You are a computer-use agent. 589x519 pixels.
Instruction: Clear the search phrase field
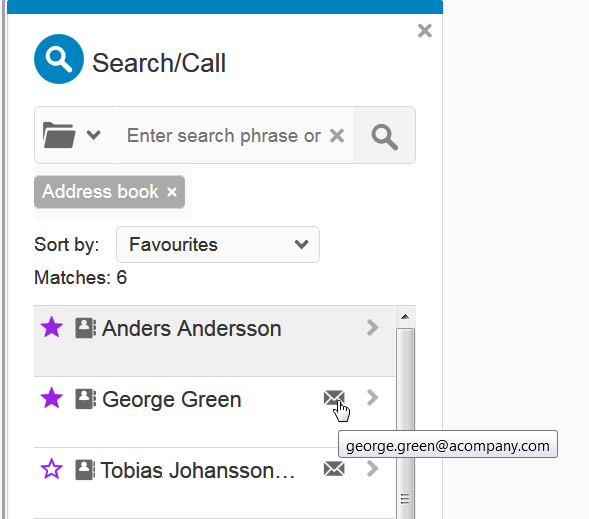click(337, 136)
